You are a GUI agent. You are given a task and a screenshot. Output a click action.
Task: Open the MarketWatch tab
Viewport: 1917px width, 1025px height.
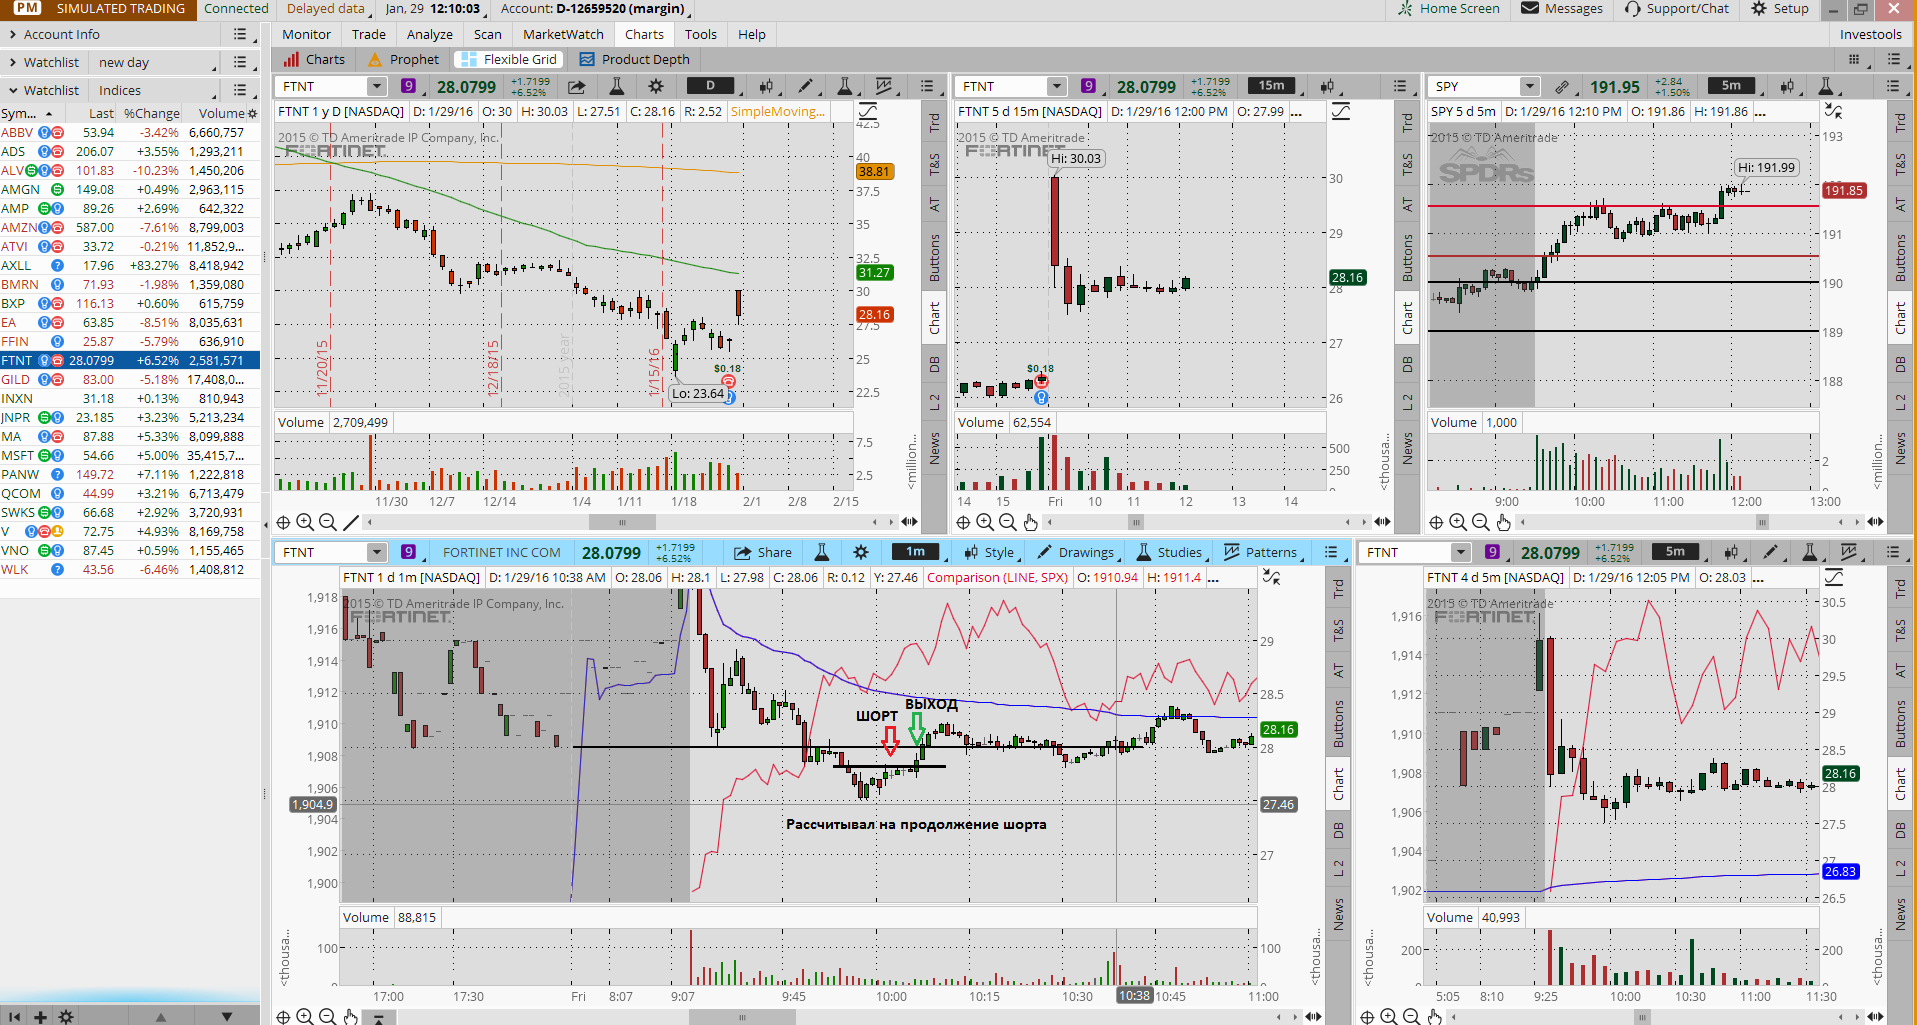point(563,34)
